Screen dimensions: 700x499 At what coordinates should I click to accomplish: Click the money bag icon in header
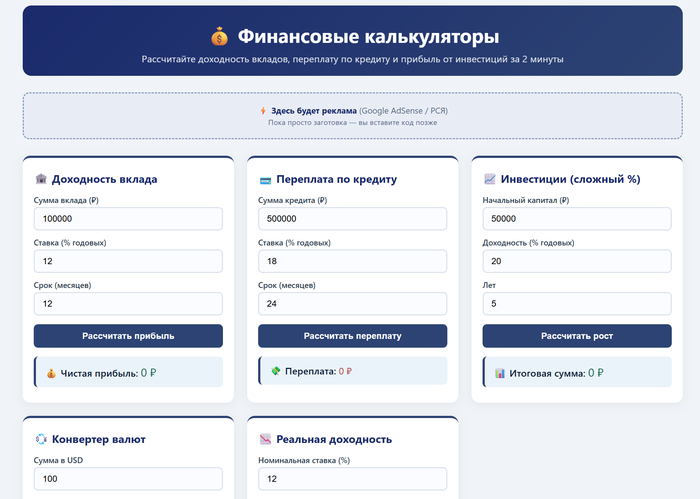click(x=219, y=37)
